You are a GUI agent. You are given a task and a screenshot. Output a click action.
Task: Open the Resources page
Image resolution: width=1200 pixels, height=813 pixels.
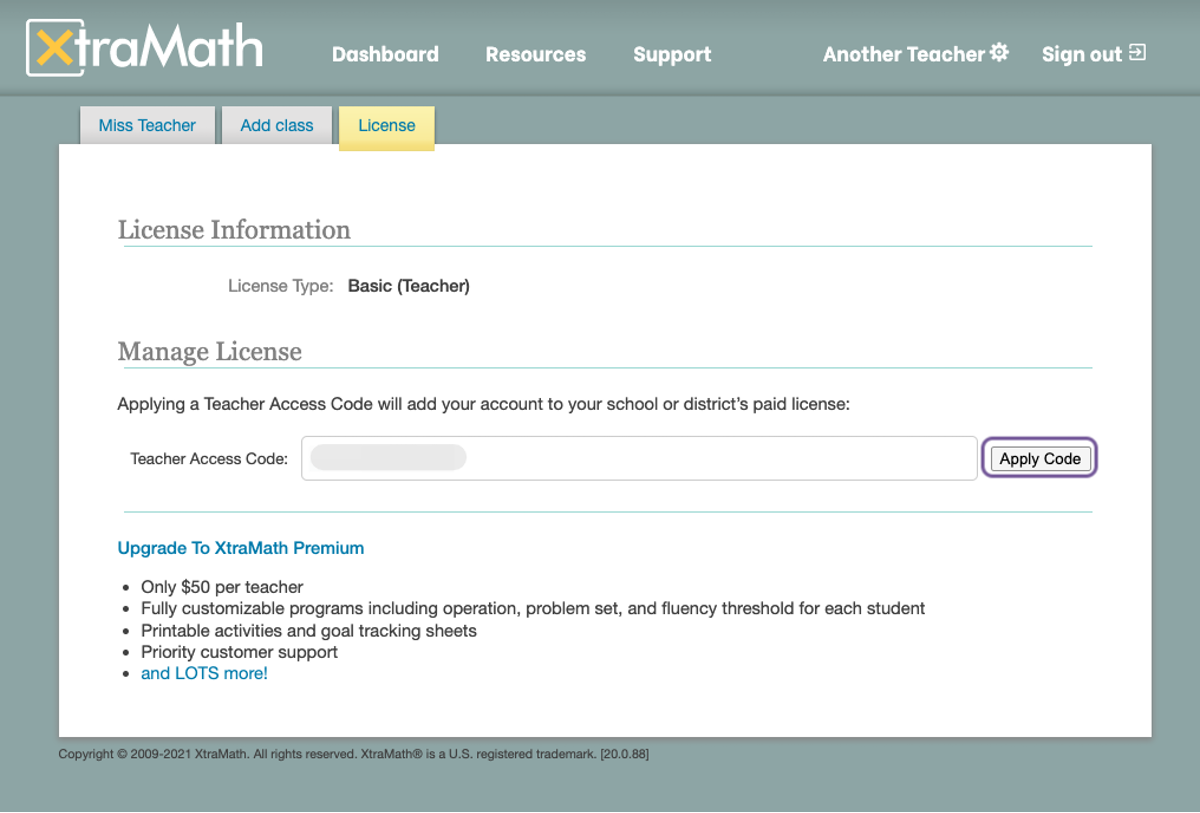tap(535, 54)
